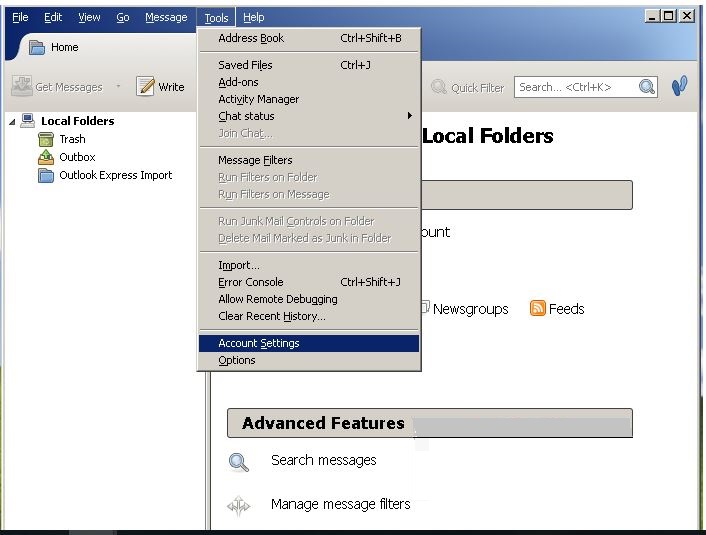Select Local Folders in folder tree
706x535 pixels.
coord(77,121)
